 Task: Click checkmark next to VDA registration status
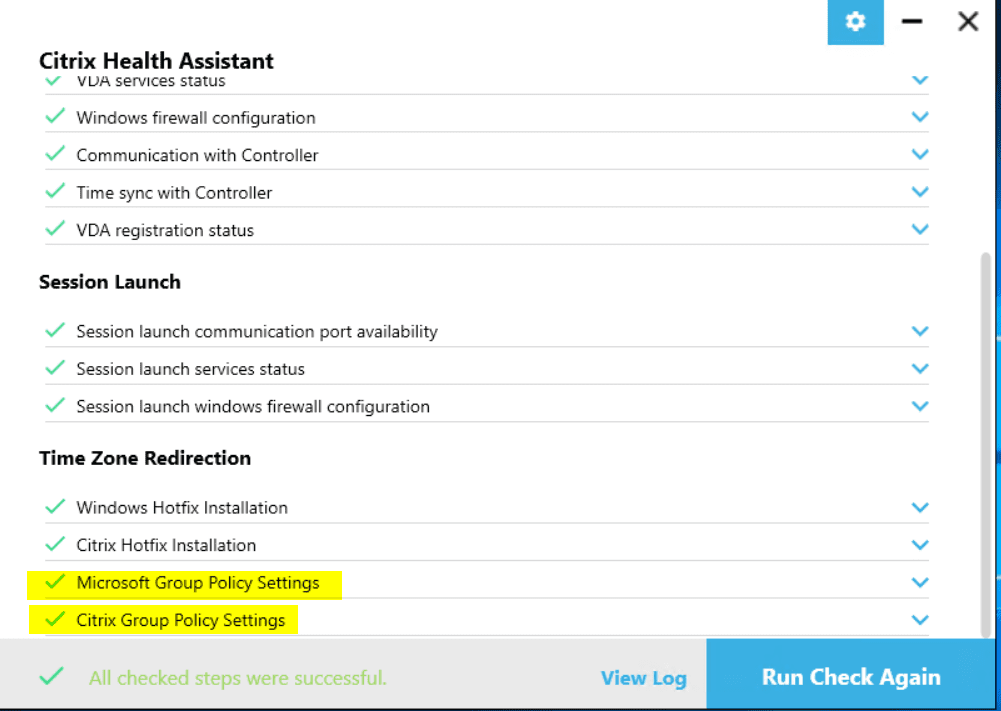pyautogui.click(x=55, y=230)
